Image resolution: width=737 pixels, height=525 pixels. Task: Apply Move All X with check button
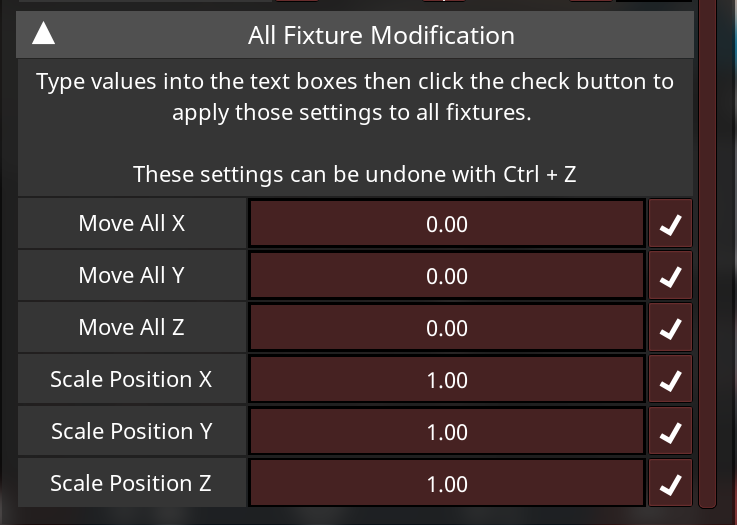click(671, 224)
